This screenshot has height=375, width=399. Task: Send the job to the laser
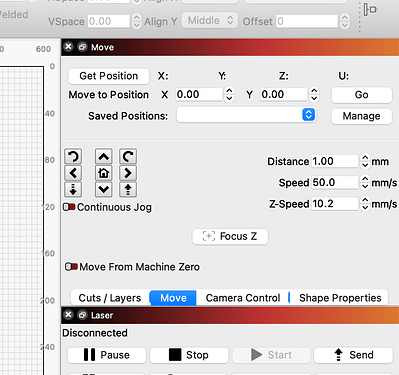click(354, 355)
